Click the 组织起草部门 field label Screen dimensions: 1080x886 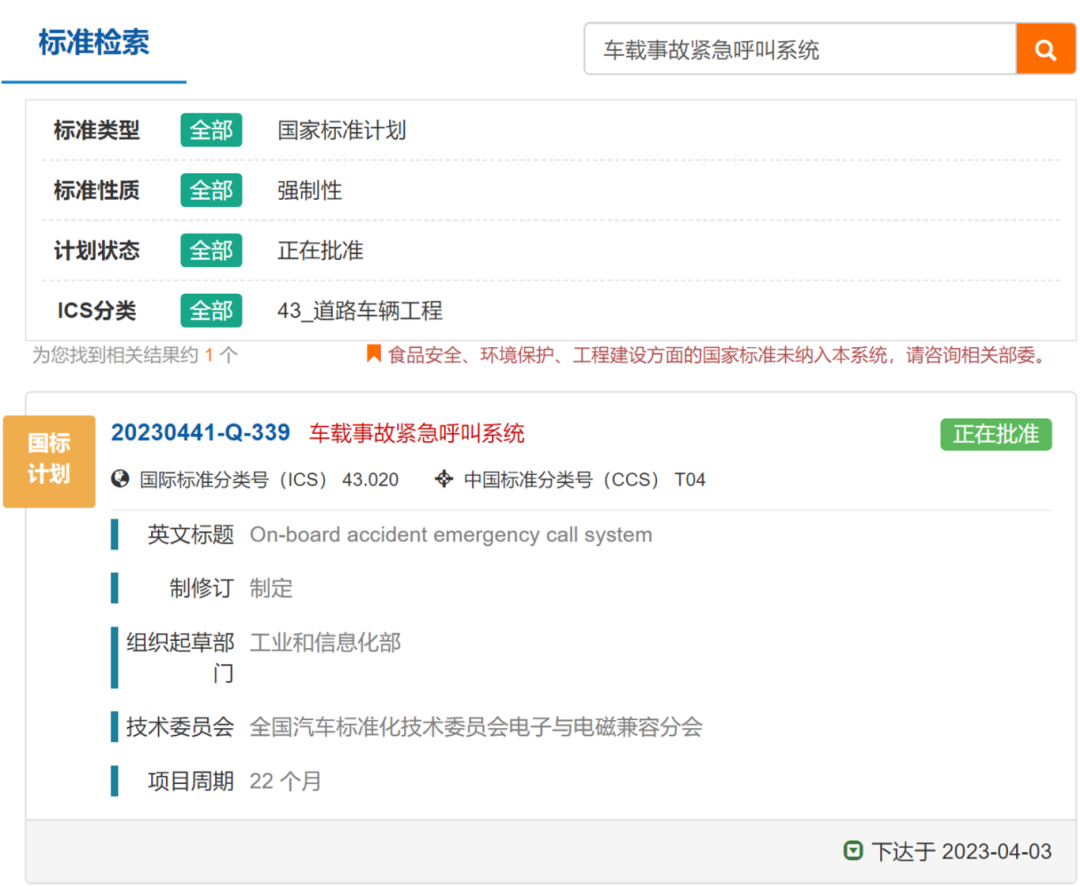[x=180, y=657]
